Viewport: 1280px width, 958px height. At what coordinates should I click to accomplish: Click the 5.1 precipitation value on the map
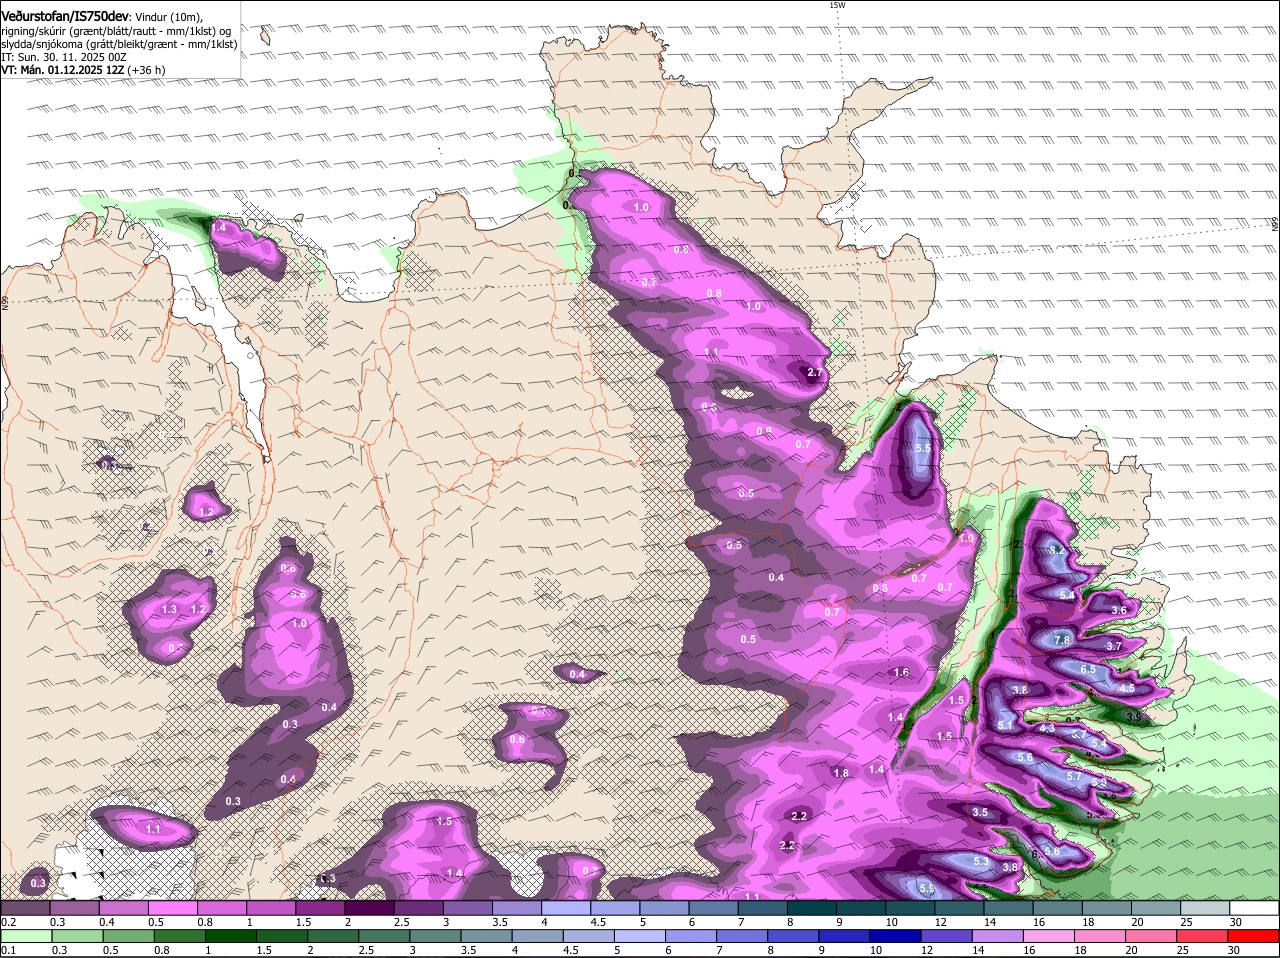coord(1006,725)
